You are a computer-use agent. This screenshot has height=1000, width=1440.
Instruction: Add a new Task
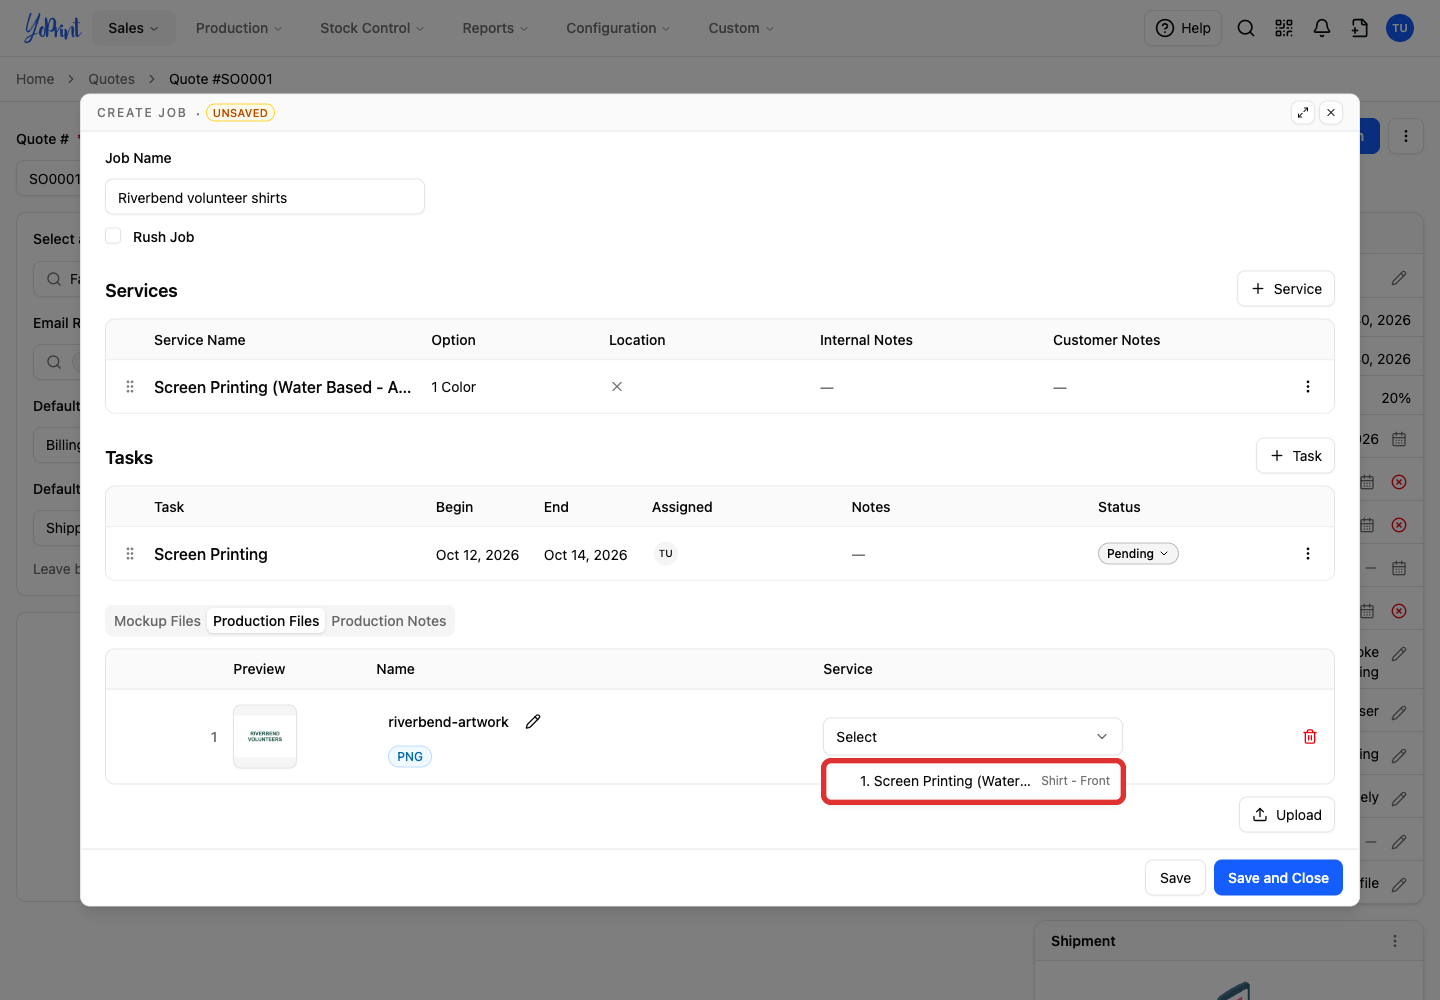1295,456
